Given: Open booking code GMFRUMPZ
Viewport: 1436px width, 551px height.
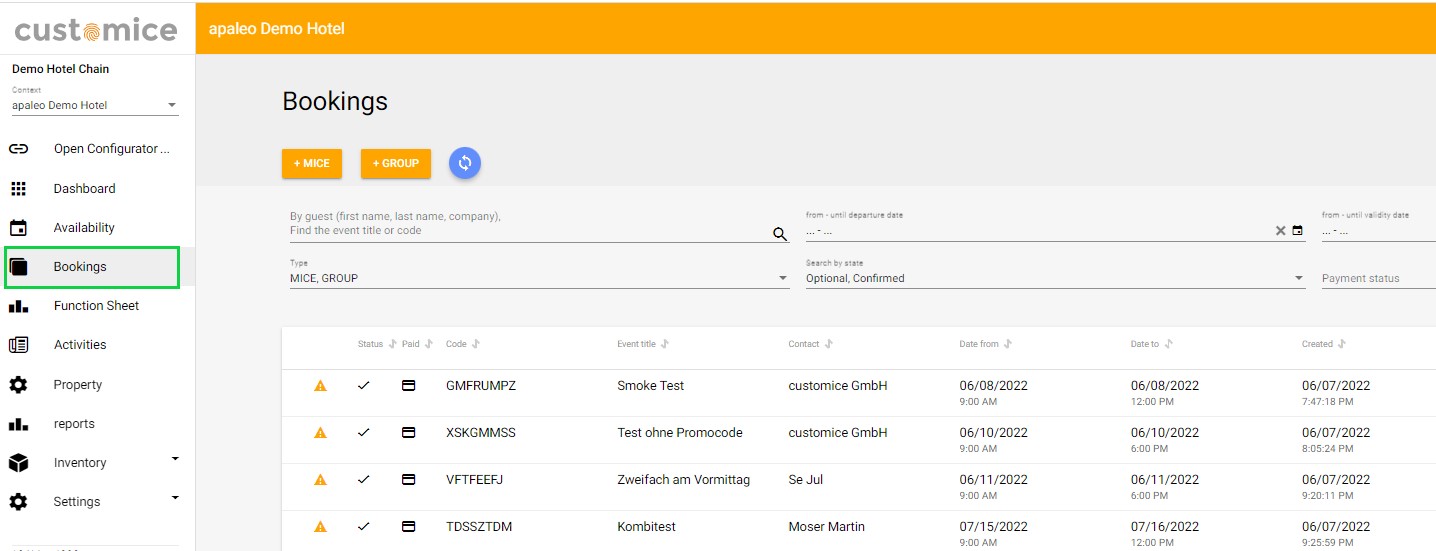Looking at the screenshot, I should click(x=481, y=385).
